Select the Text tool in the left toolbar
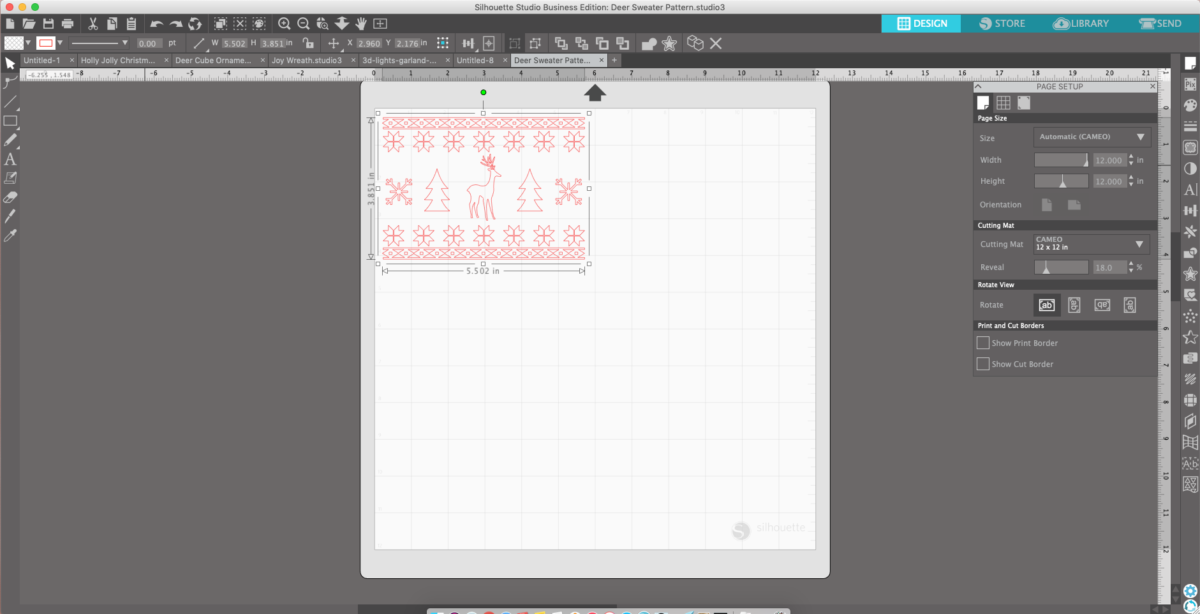 coord(10,159)
